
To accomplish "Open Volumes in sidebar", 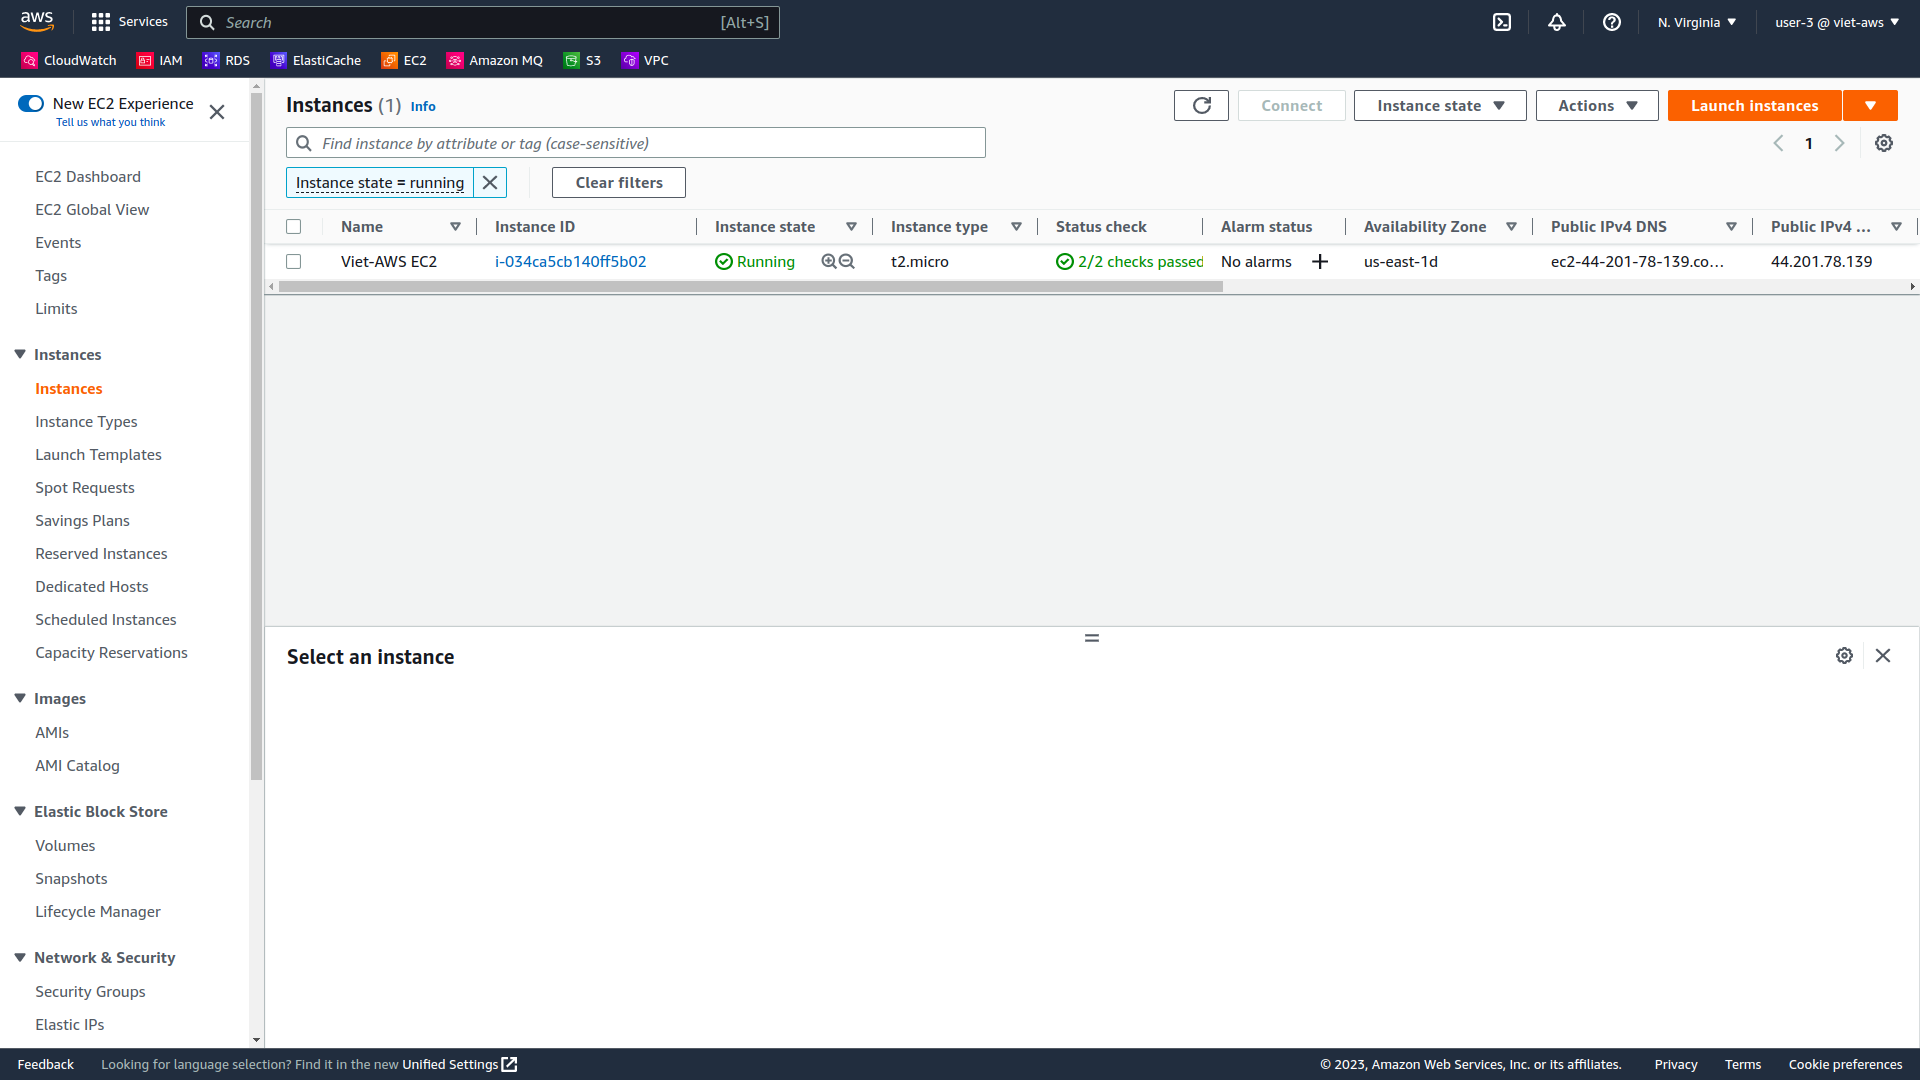I will tap(65, 845).
